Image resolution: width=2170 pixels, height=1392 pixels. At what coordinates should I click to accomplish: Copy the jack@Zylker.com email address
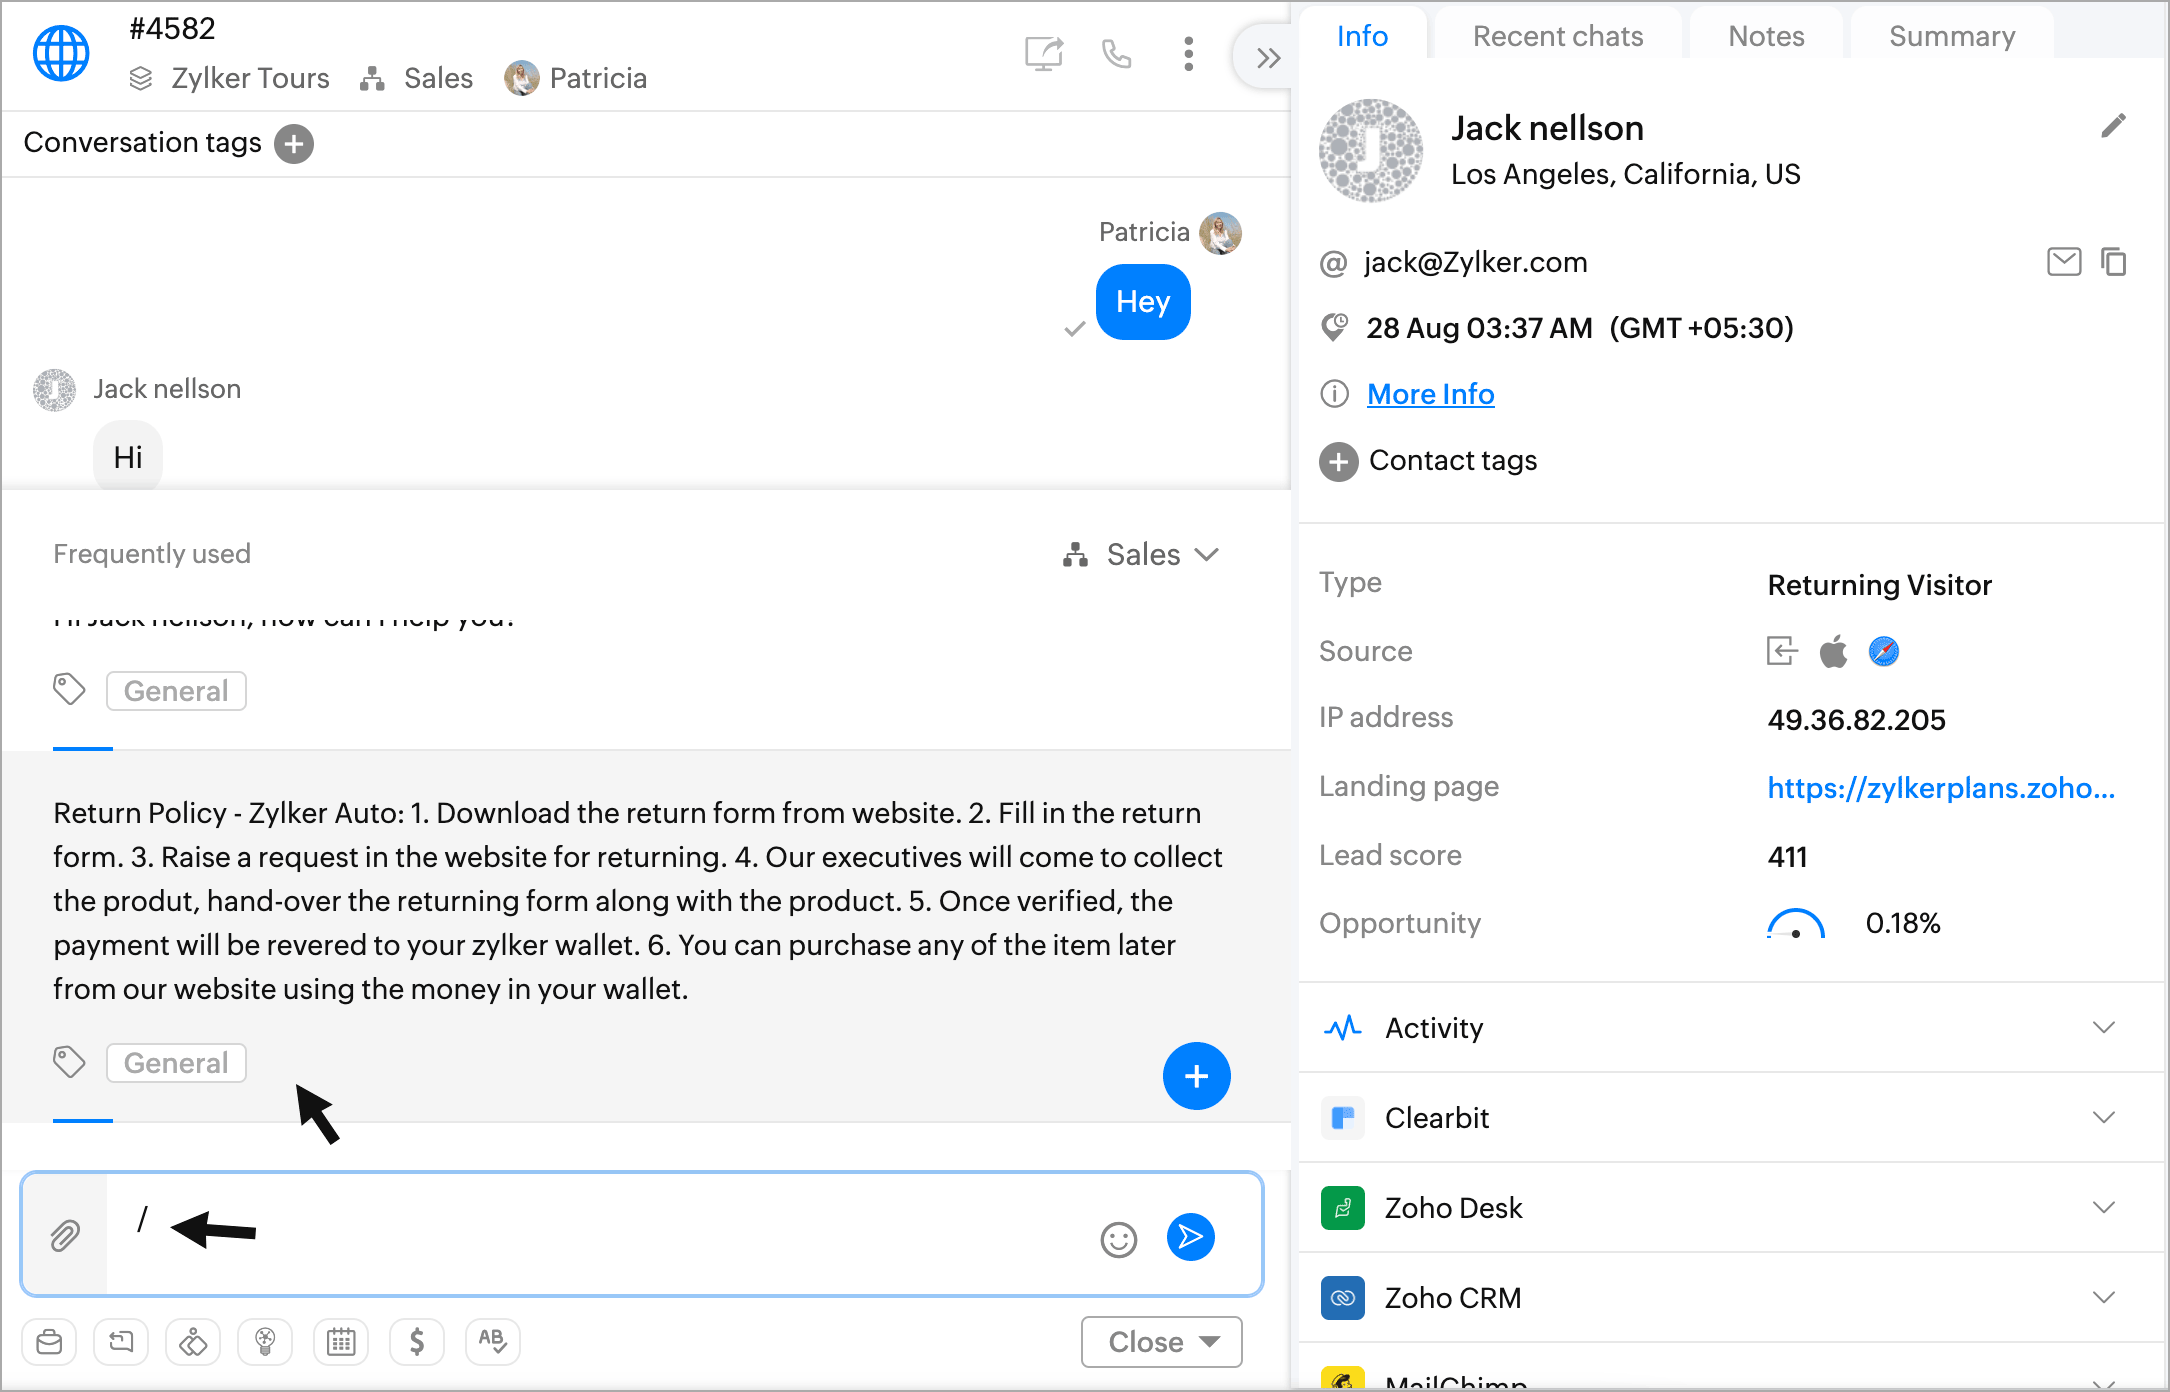tap(2113, 262)
